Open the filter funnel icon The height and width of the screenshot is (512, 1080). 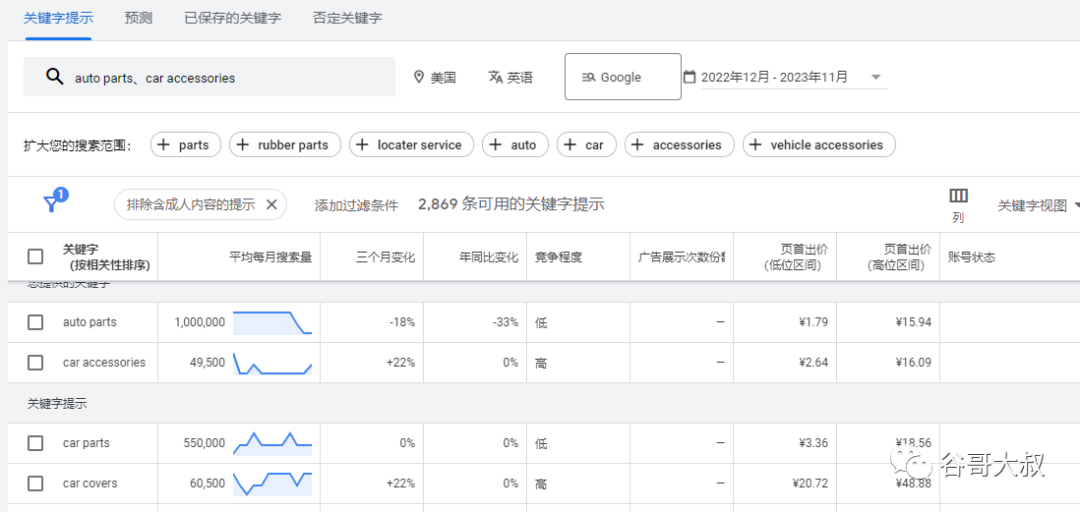click(52, 203)
